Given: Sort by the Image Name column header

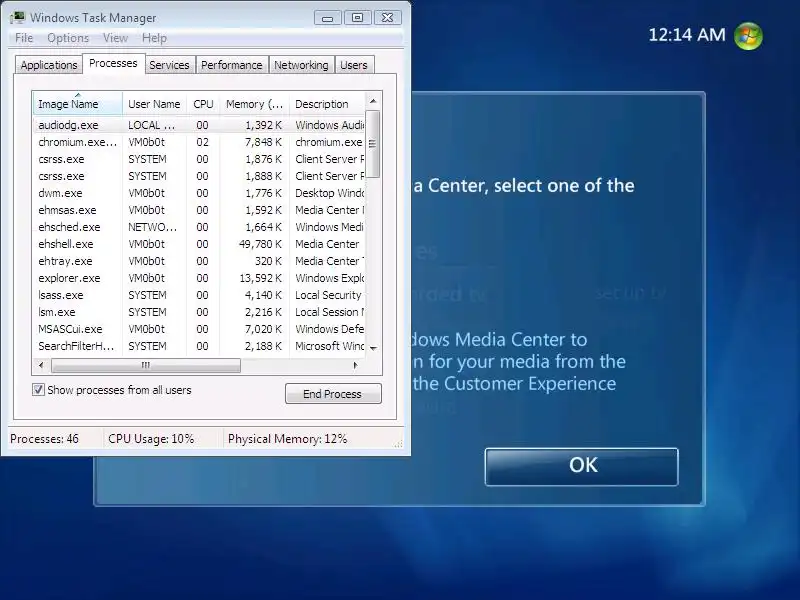Looking at the screenshot, I should pyautogui.click(x=78, y=104).
